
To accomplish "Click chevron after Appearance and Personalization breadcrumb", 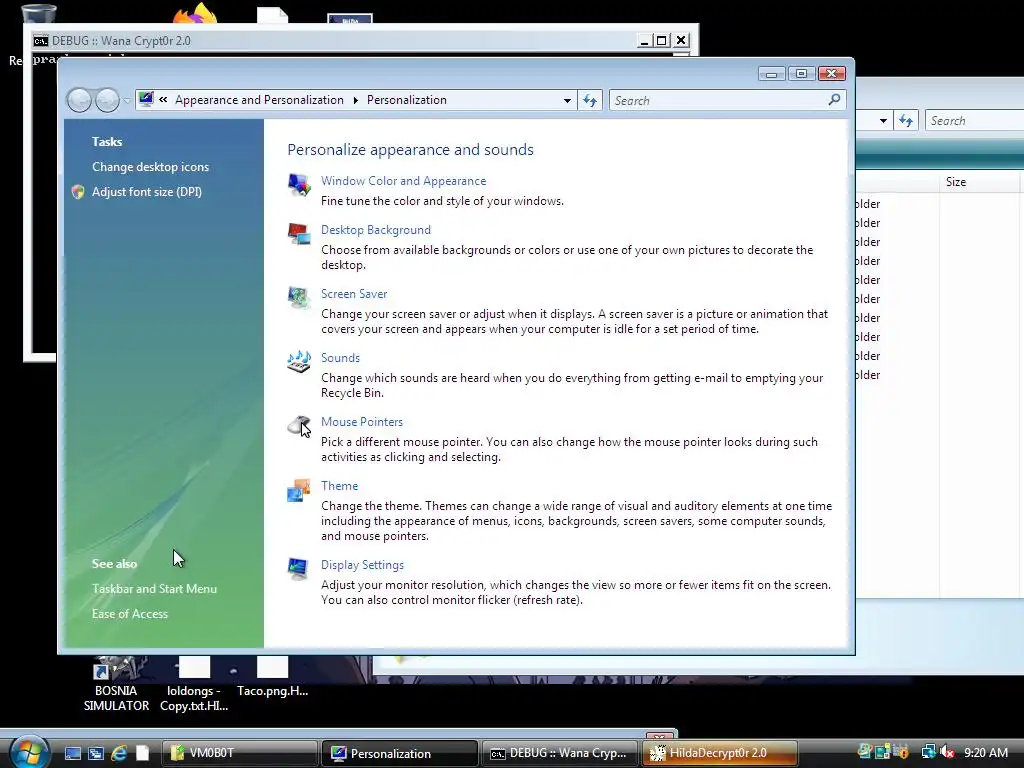I will point(355,100).
